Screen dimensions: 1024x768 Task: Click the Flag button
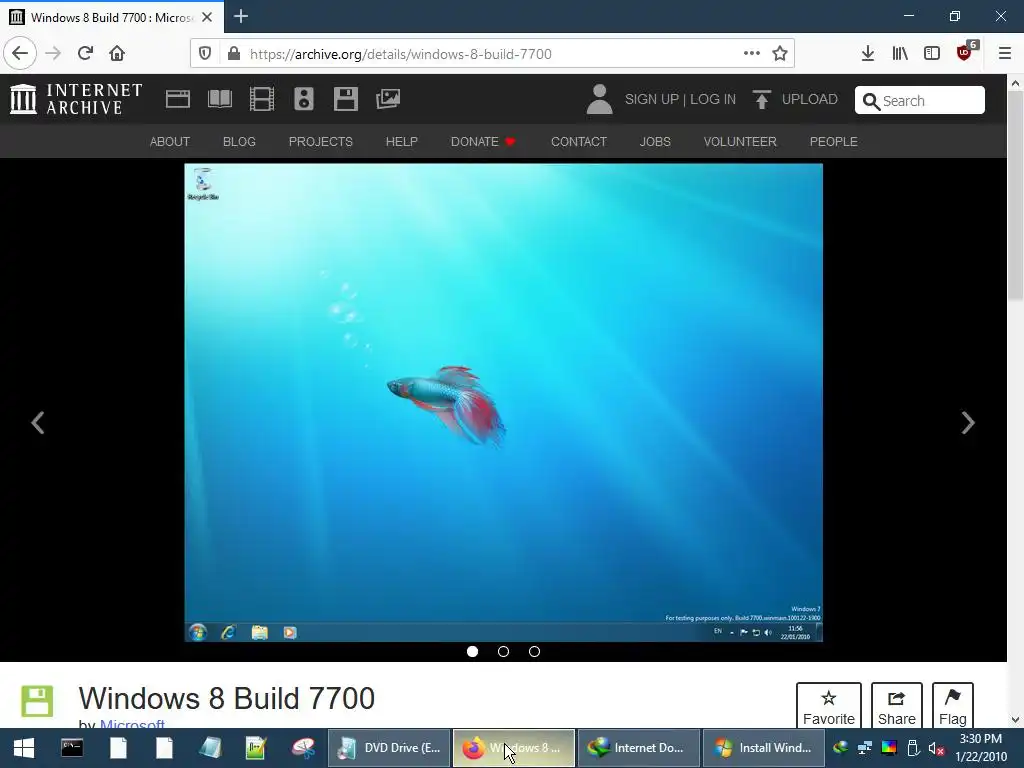point(953,706)
